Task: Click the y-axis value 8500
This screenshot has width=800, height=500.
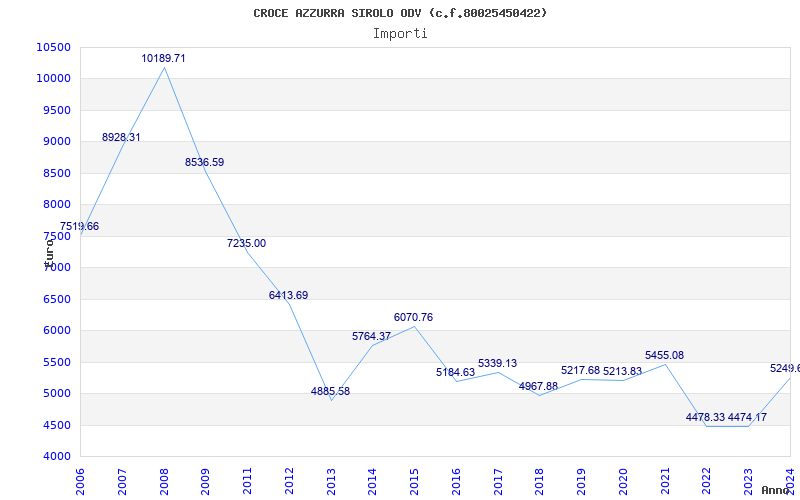Action: pyautogui.click(x=56, y=173)
